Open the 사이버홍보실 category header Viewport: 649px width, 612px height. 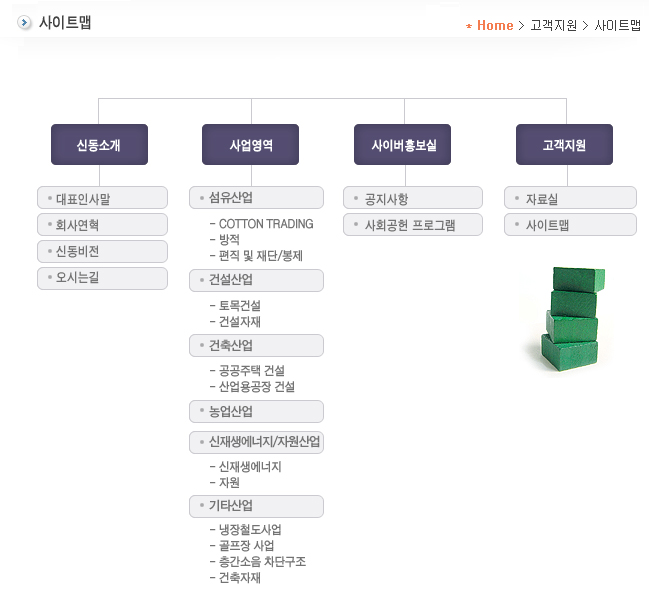point(404,145)
